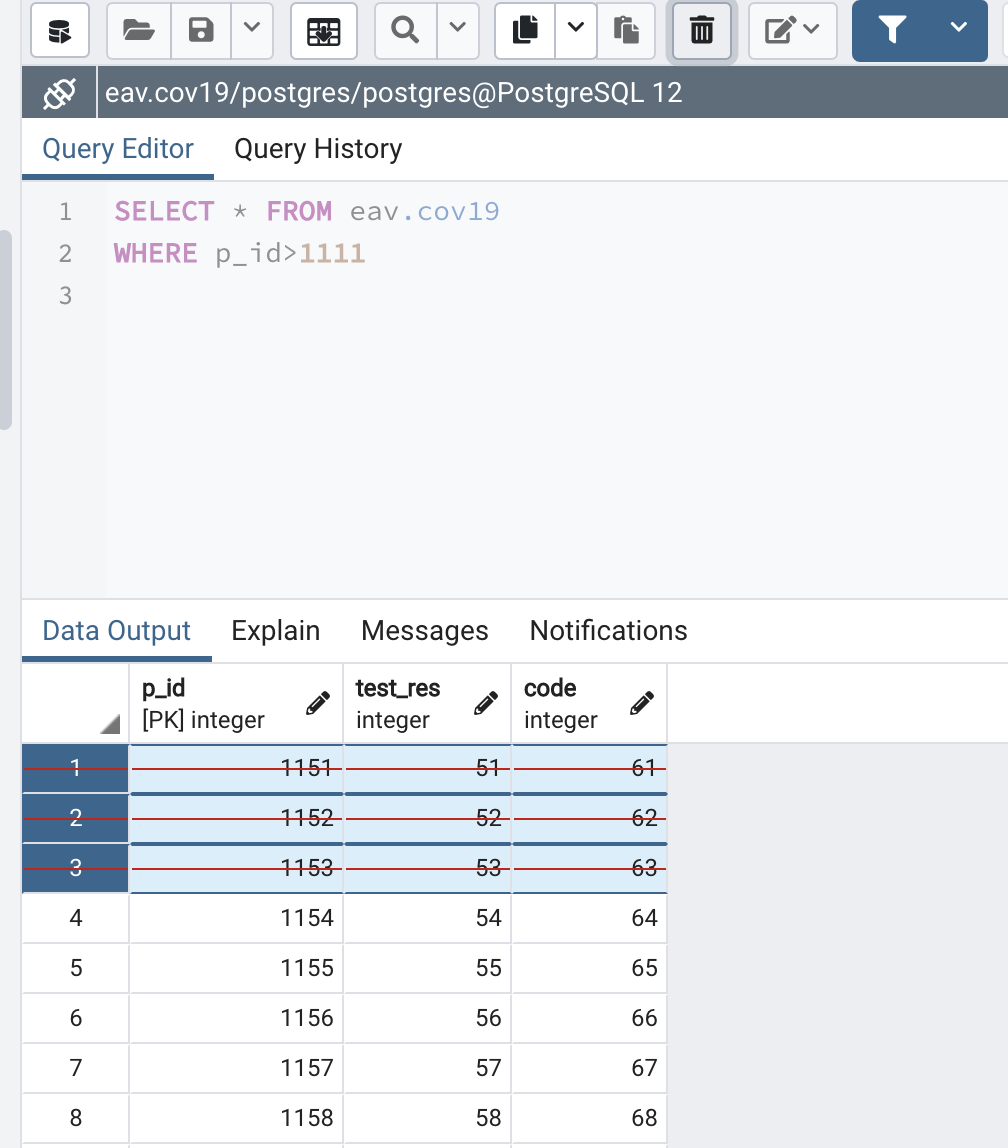Switch to the Query History tab
Image resolution: width=1008 pixels, height=1148 pixels.
click(x=318, y=149)
